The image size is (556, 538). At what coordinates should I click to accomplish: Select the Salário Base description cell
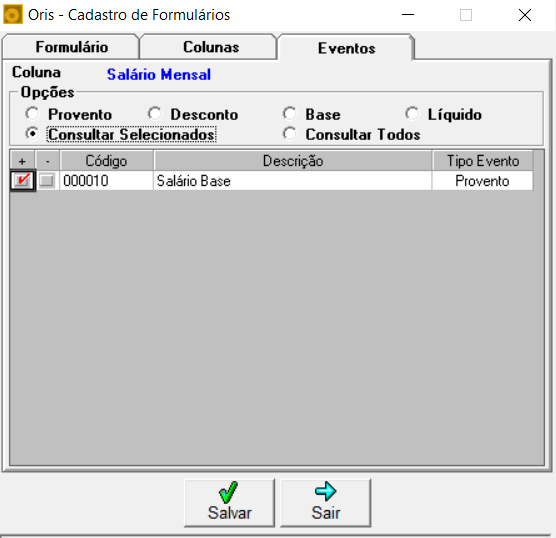293,181
